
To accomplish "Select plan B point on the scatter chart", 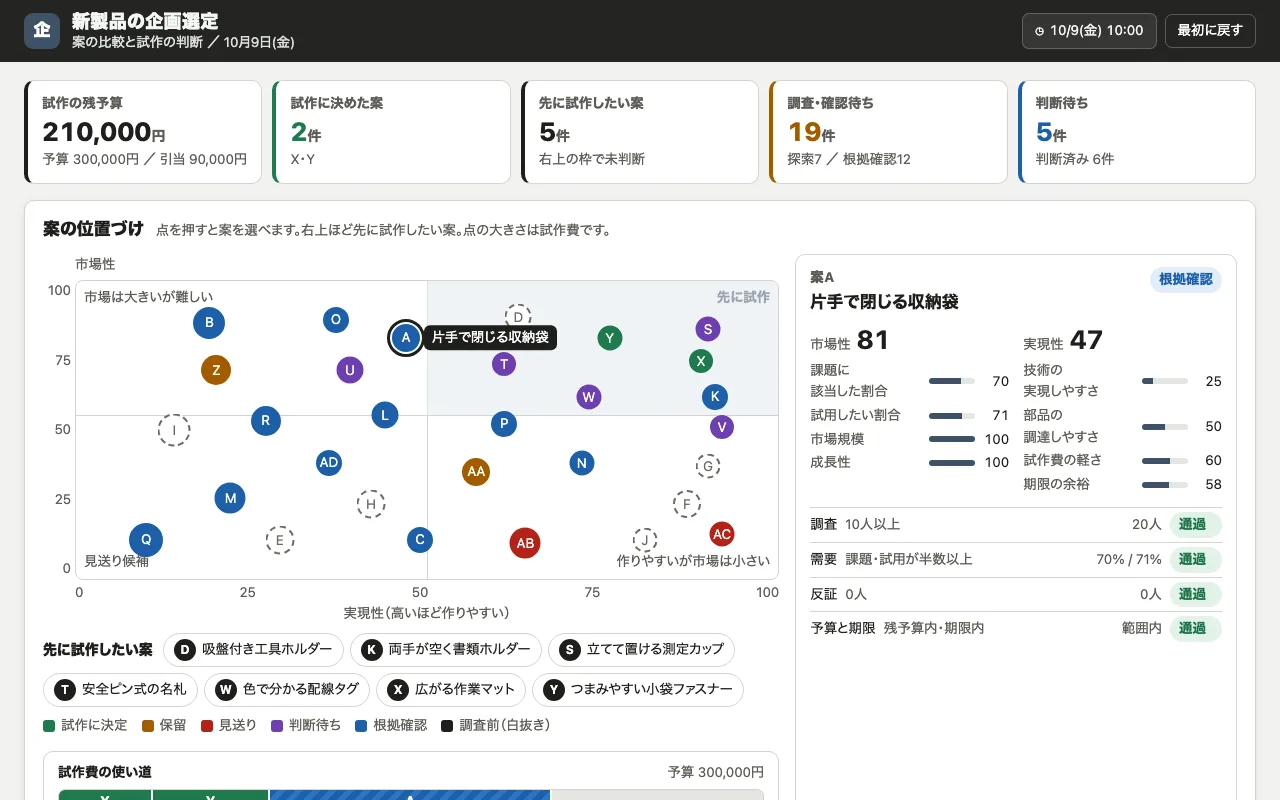I will click(x=209, y=322).
